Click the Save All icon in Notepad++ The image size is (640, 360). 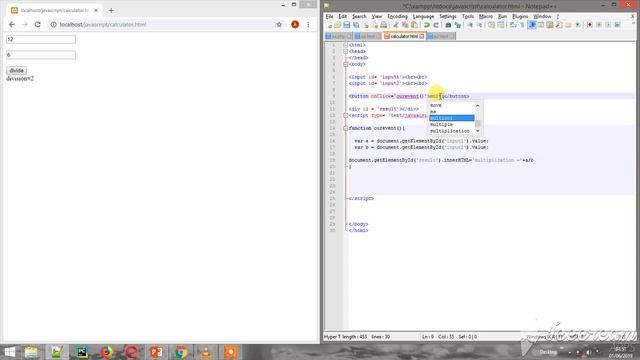(x=356, y=25)
